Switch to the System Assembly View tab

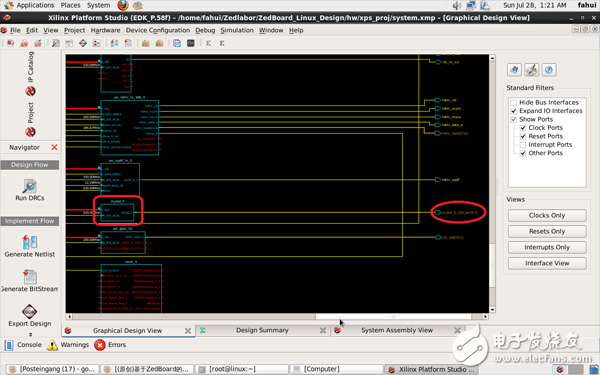pos(397,330)
